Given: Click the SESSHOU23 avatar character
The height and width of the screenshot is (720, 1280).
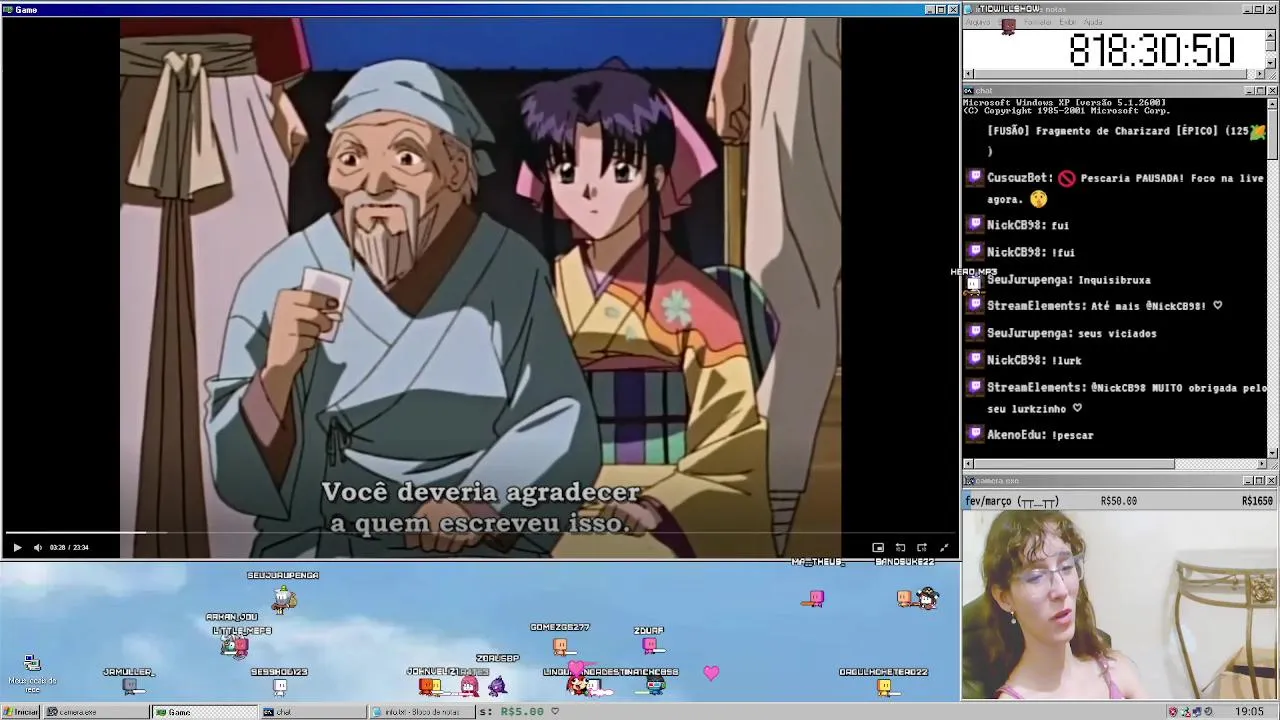Looking at the screenshot, I should pos(280,687).
